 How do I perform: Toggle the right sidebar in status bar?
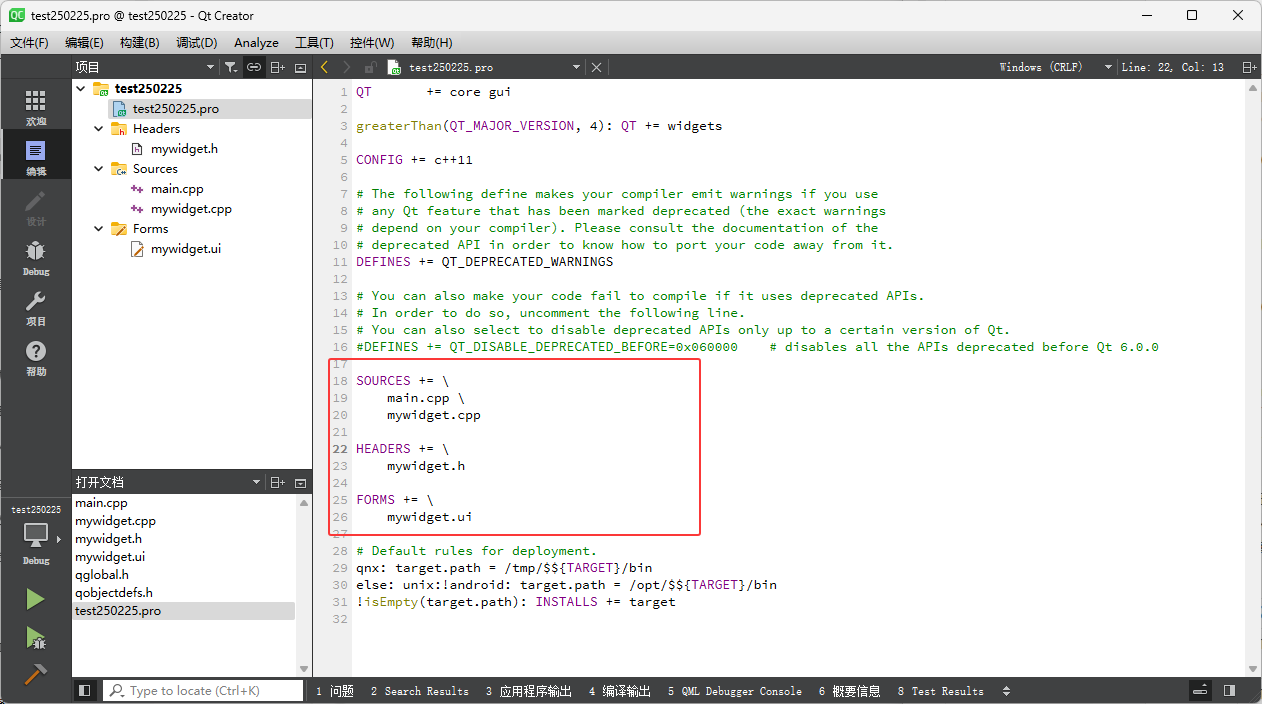[1229, 691]
